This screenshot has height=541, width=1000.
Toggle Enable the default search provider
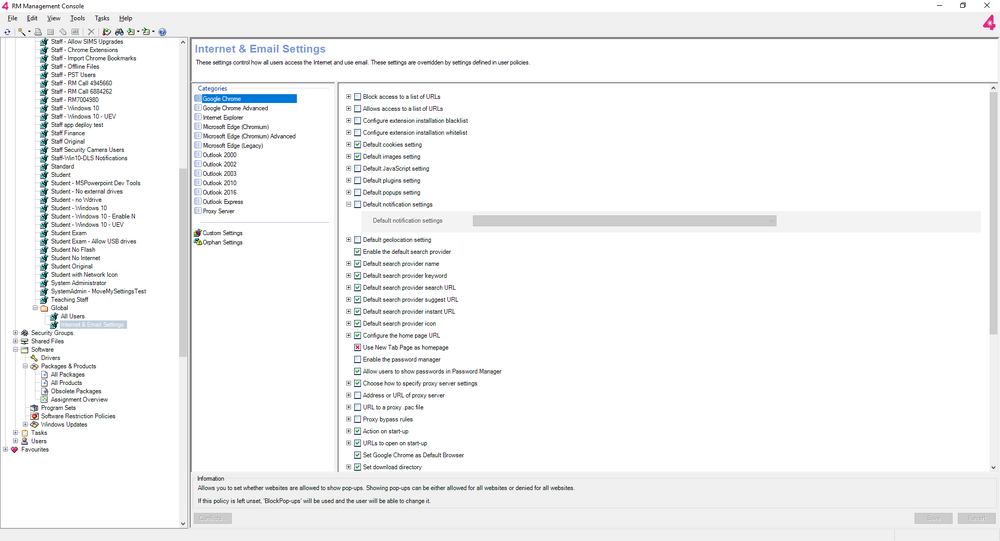(x=357, y=252)
